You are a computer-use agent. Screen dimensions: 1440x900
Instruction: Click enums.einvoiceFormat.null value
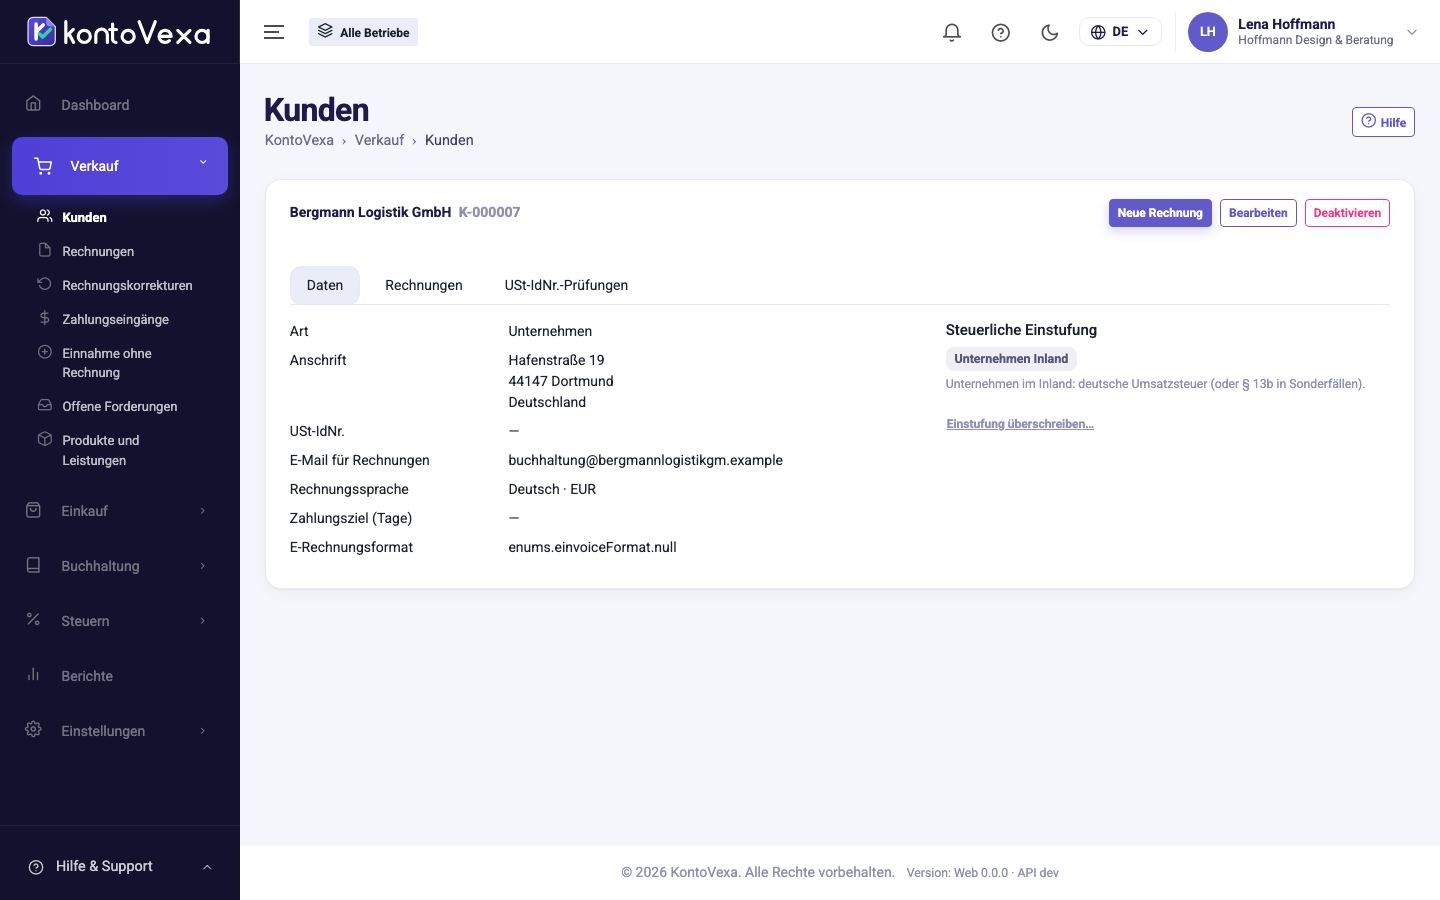coord(592,547)
